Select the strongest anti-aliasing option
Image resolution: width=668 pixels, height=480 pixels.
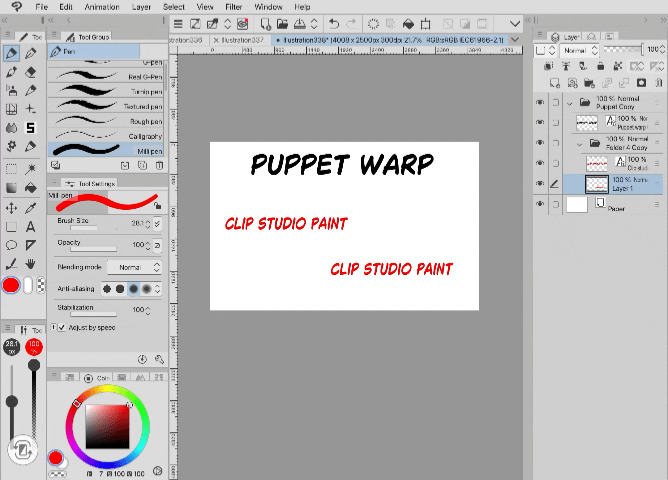147,289
